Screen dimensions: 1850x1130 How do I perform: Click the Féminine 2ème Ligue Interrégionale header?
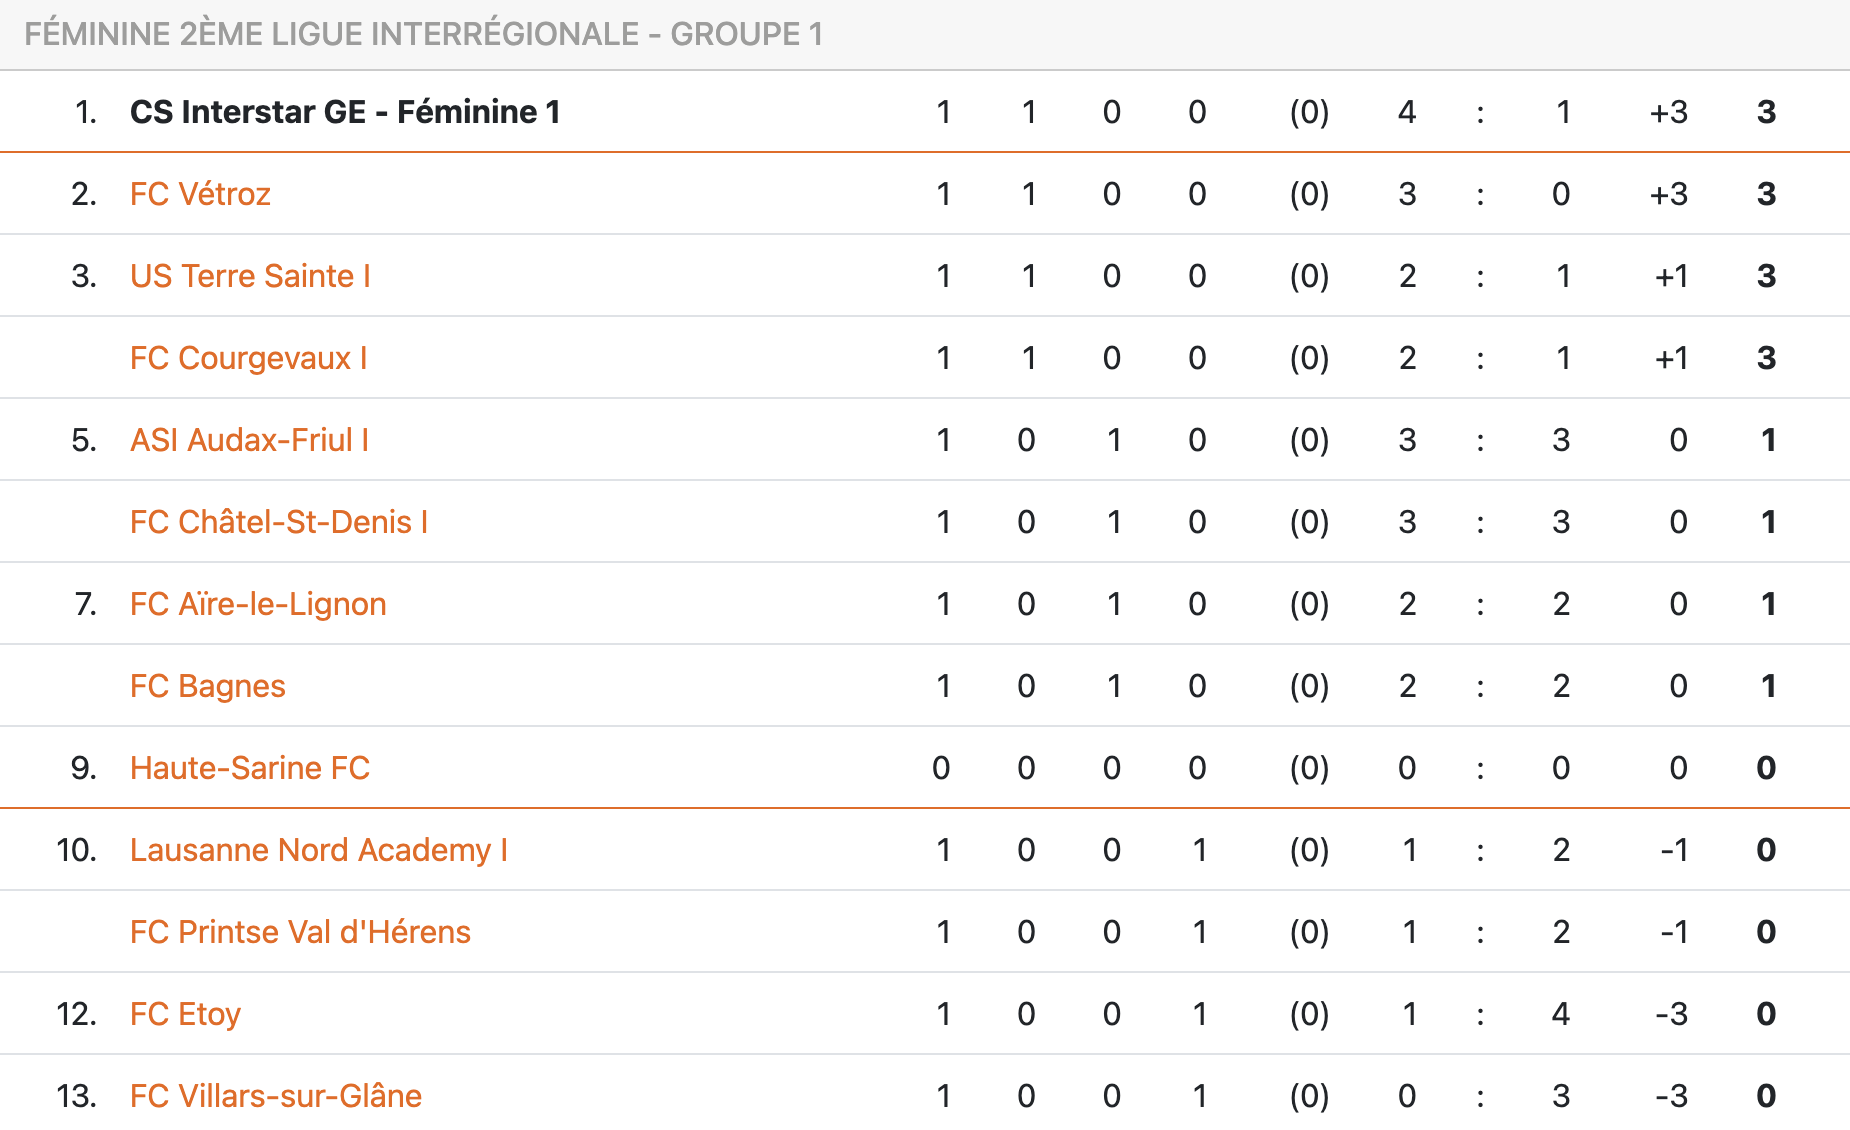(424, 34)
